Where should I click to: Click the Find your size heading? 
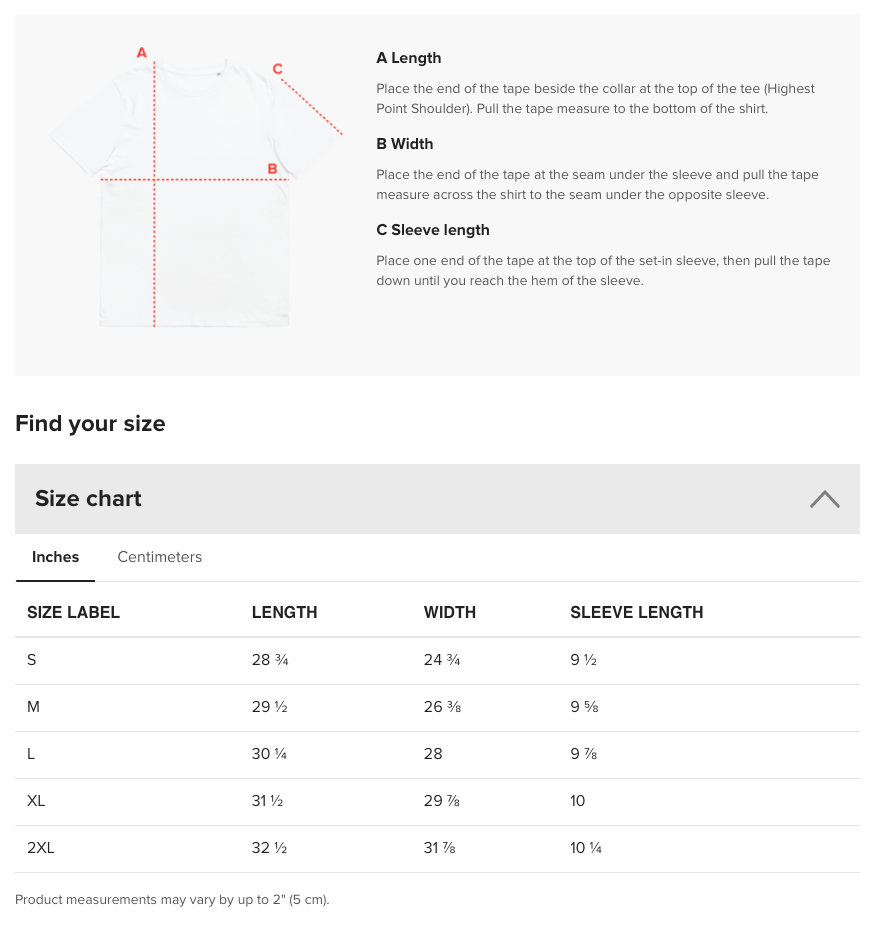coord(90,424)
